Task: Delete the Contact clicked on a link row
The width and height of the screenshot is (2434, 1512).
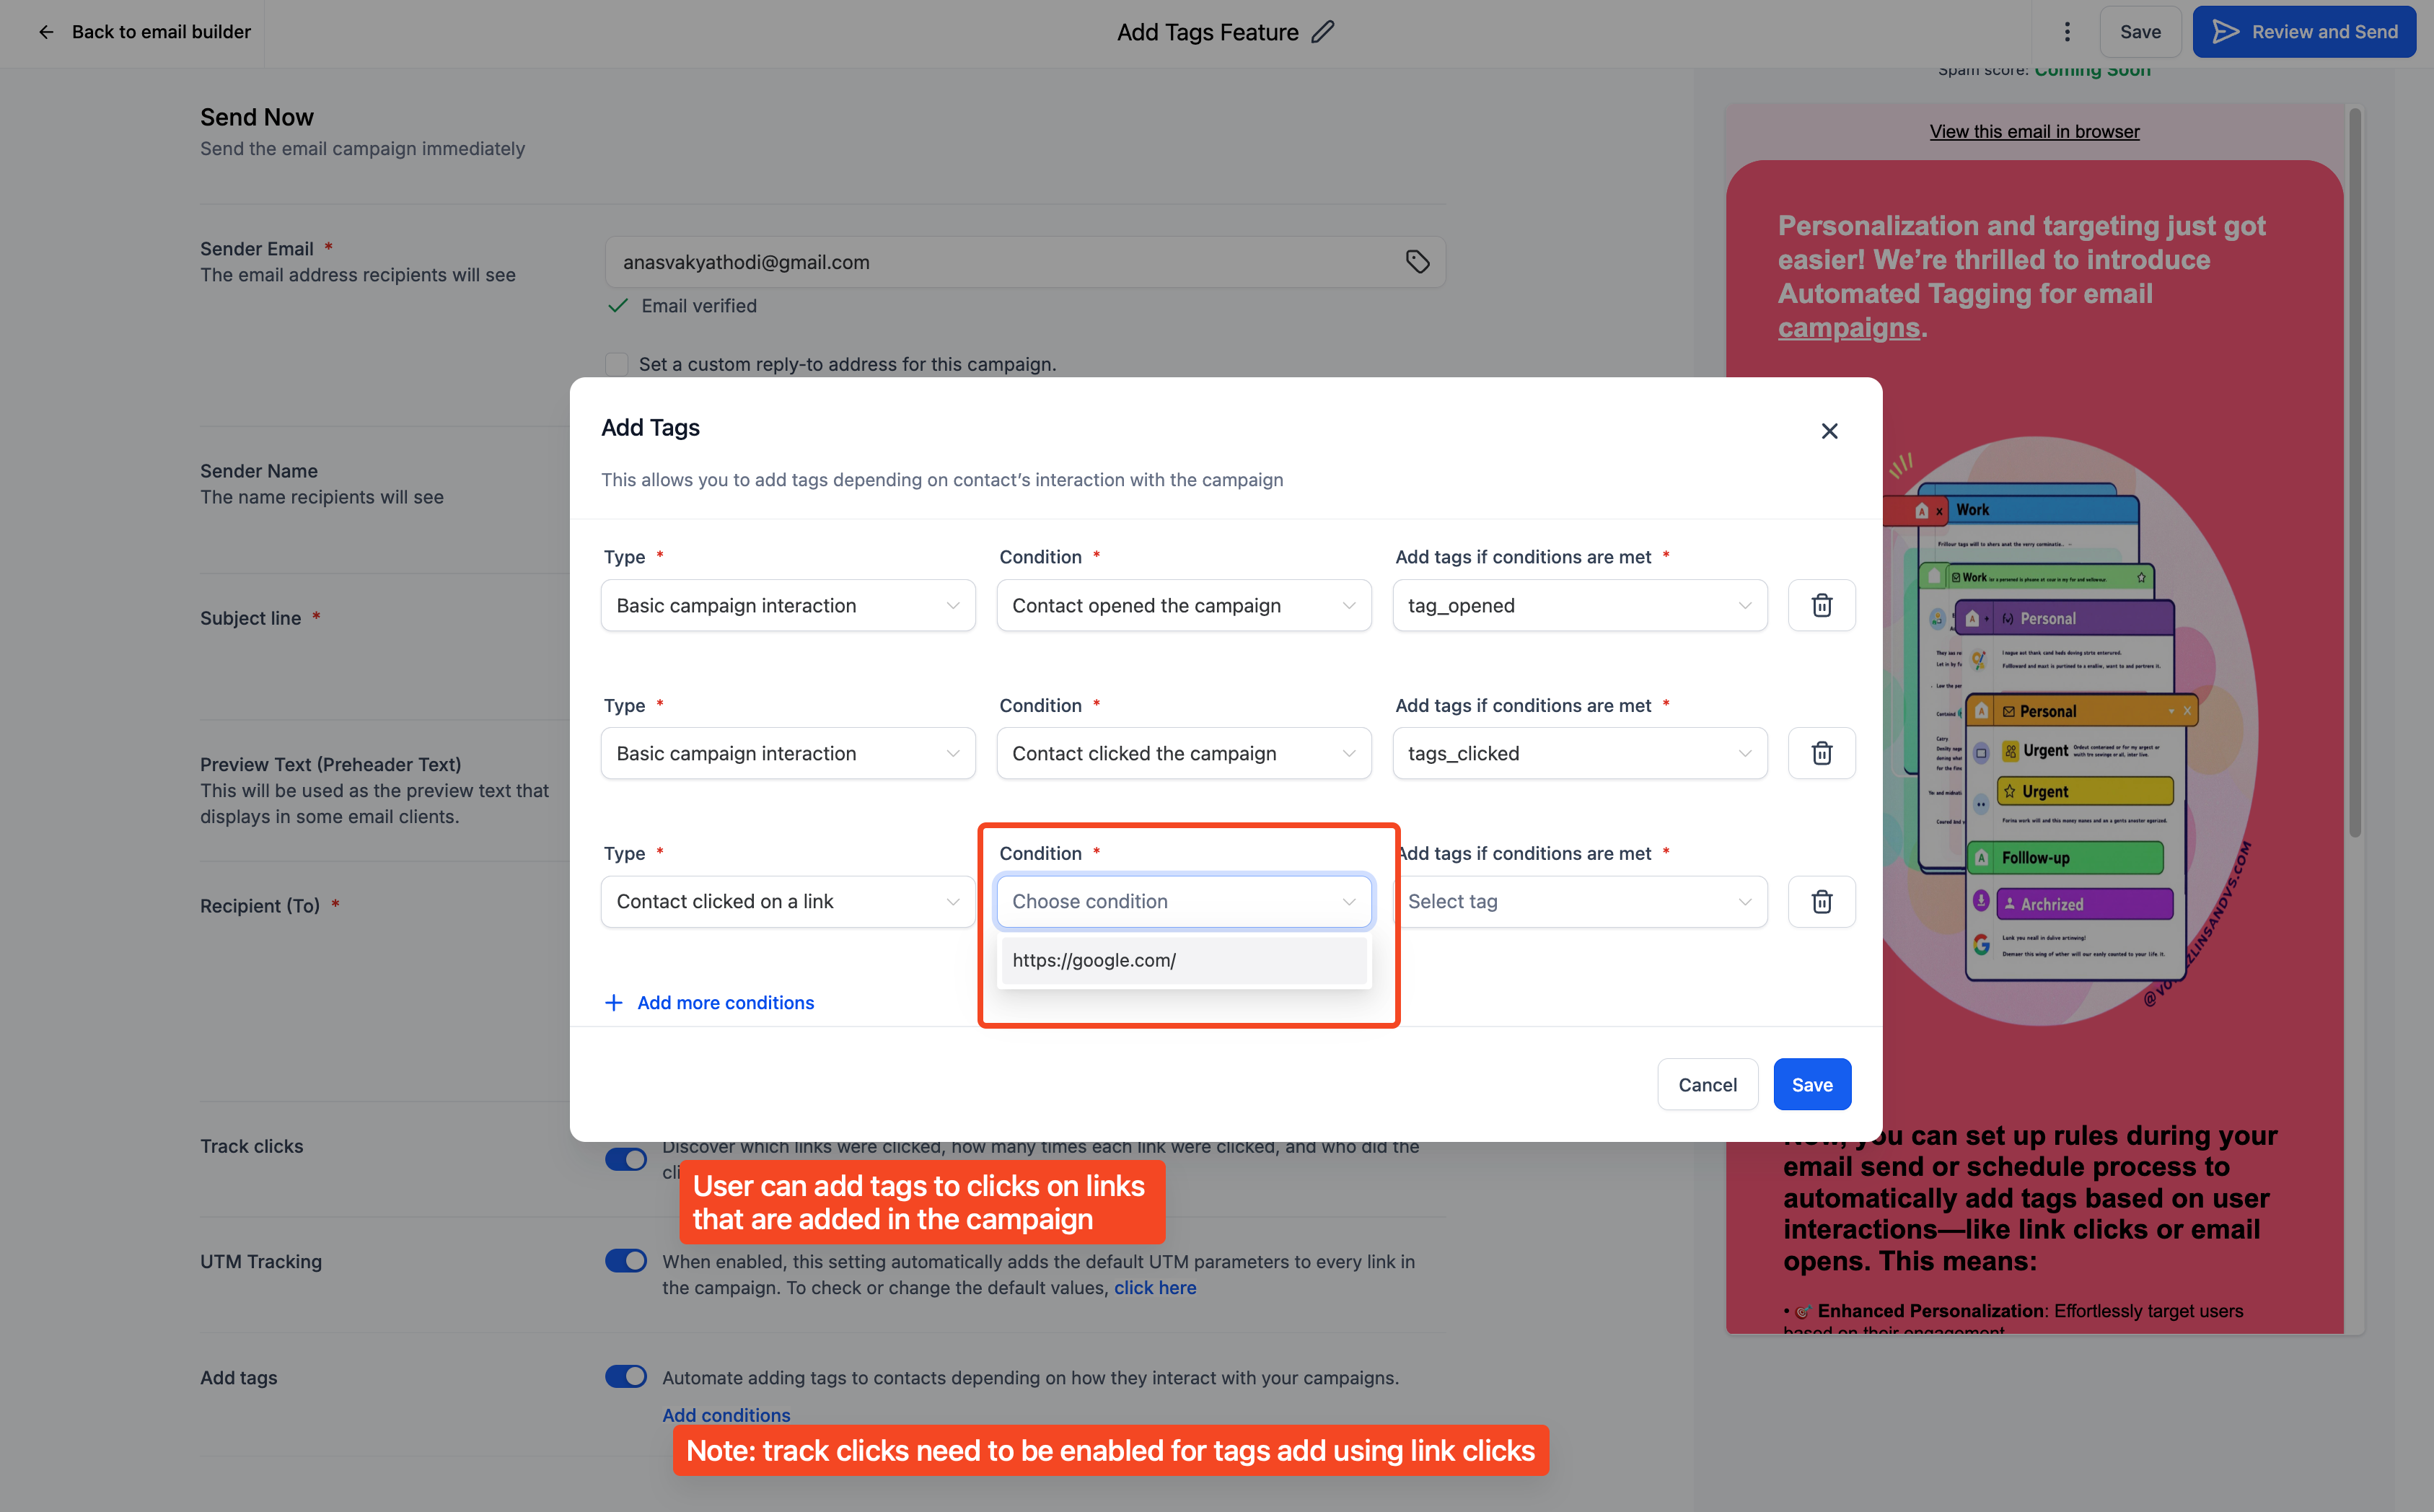Action: click(1821, 901)
